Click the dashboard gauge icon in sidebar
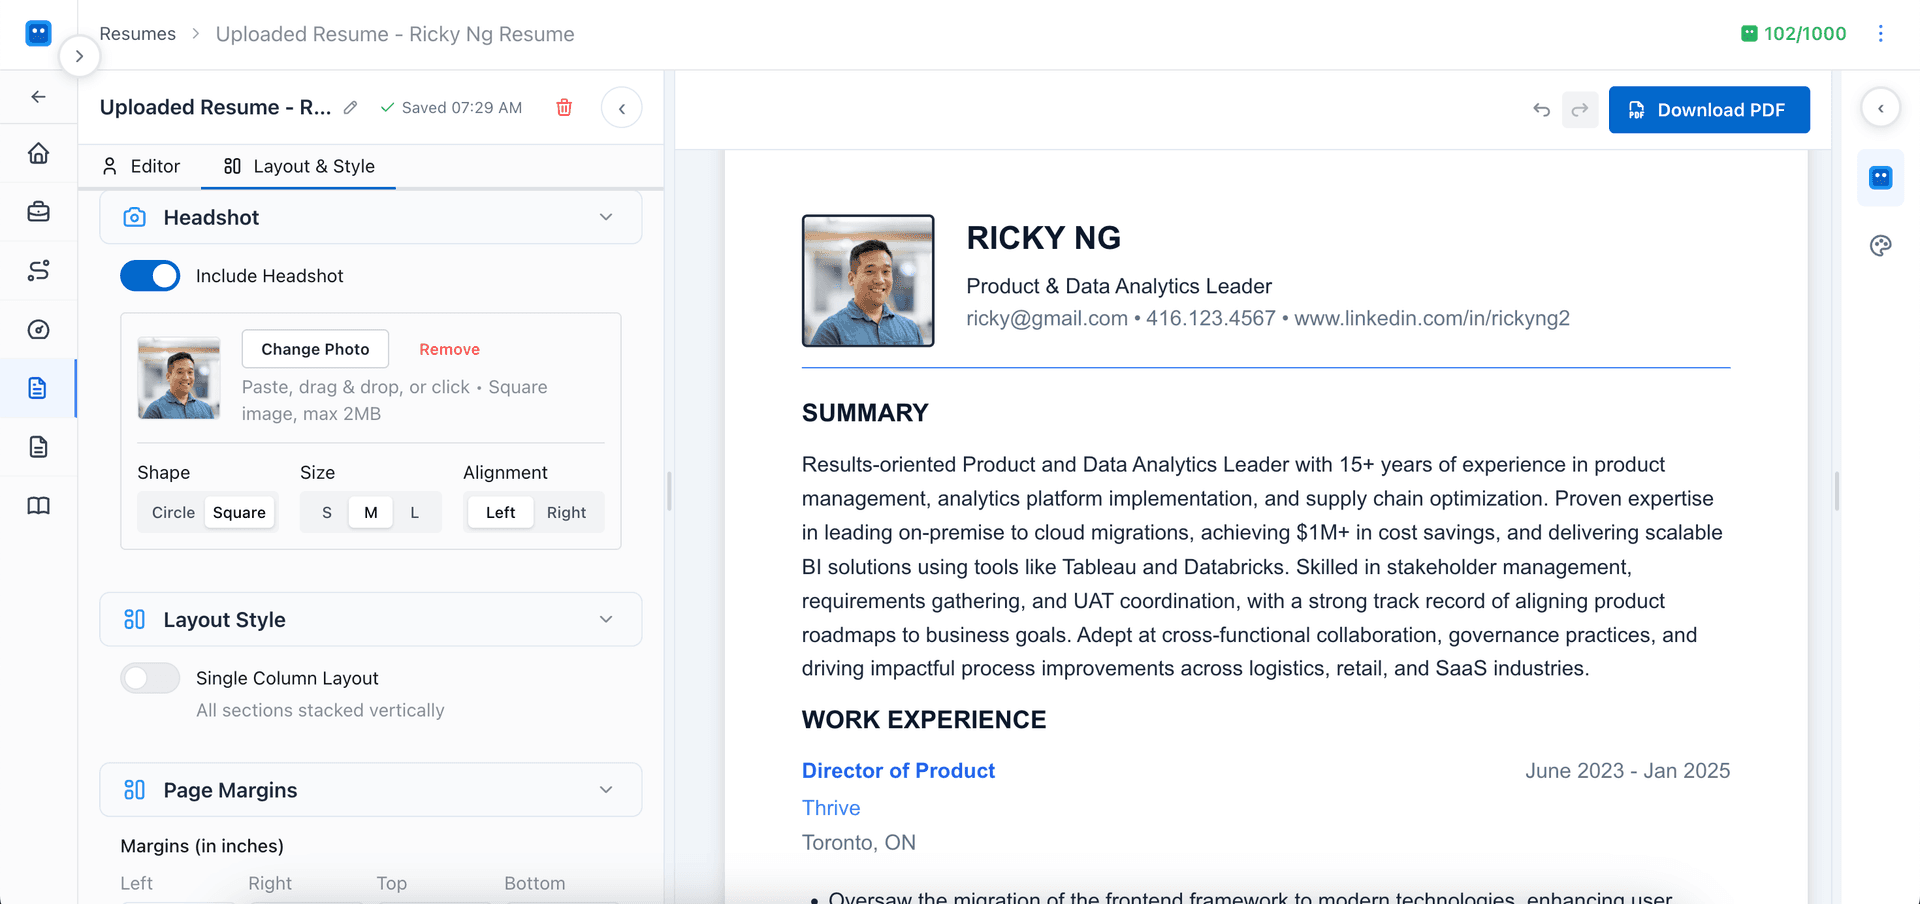Image resolution: width=1920 pixels, height=904 pixels. tap(38, 329)
